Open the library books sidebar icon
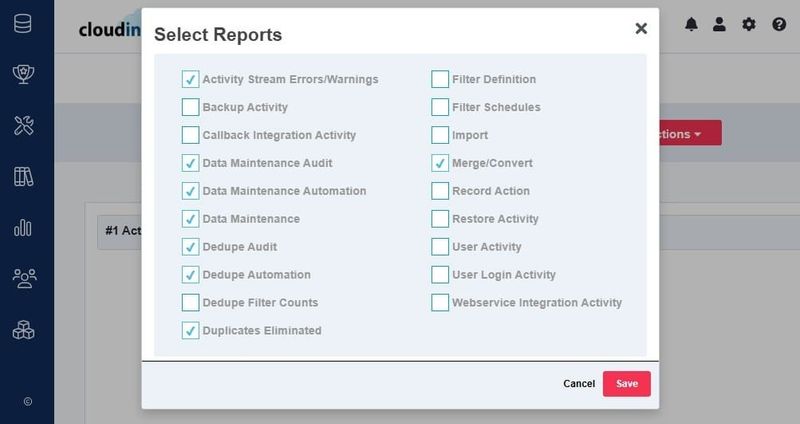The height and width of the screenshot is (424, 800). coord(23,177)
